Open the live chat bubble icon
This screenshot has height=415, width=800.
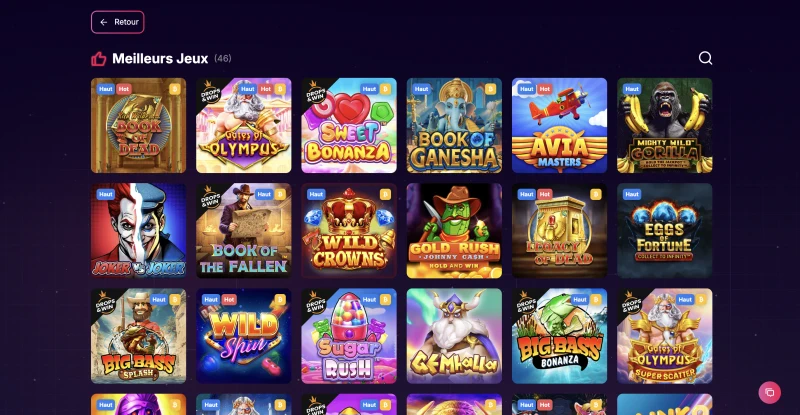(769, 393)
